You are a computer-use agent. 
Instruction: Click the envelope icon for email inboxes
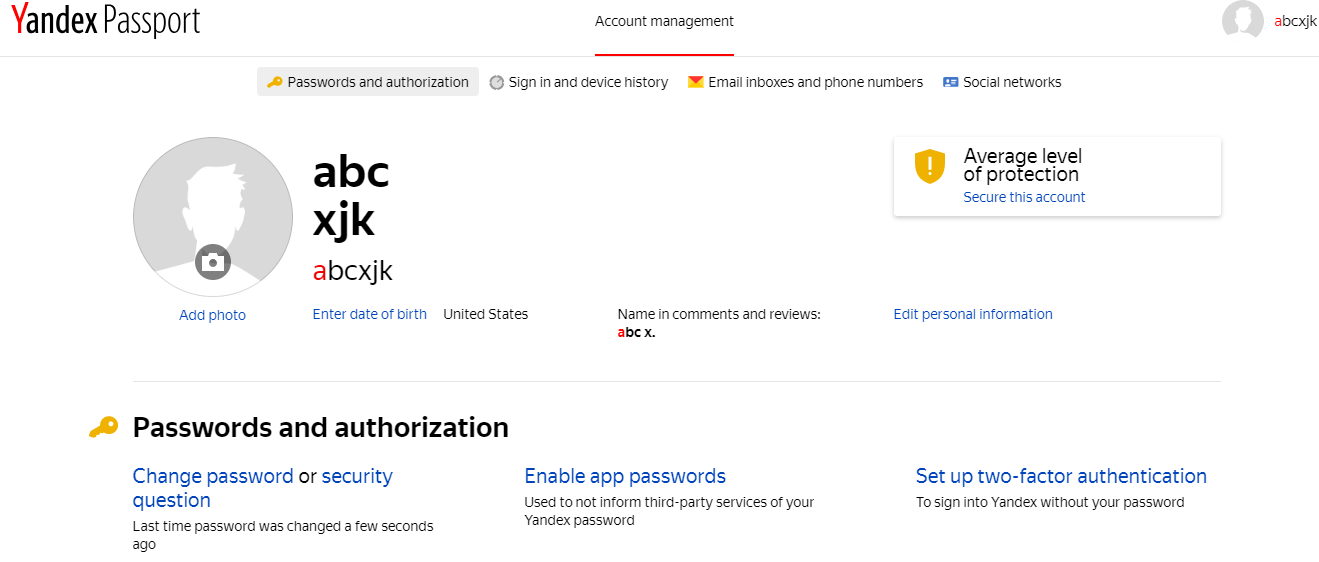click(696, 82)
